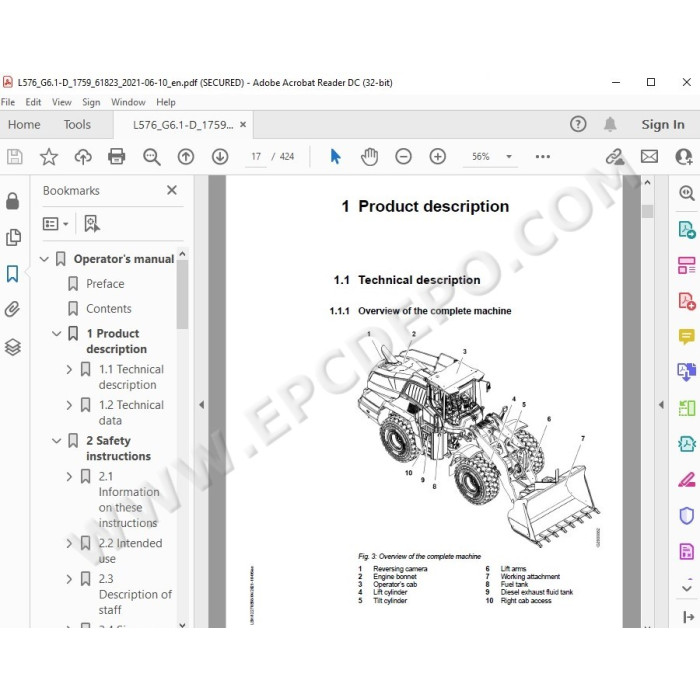Click the share with others person icon

click(683, 157)
